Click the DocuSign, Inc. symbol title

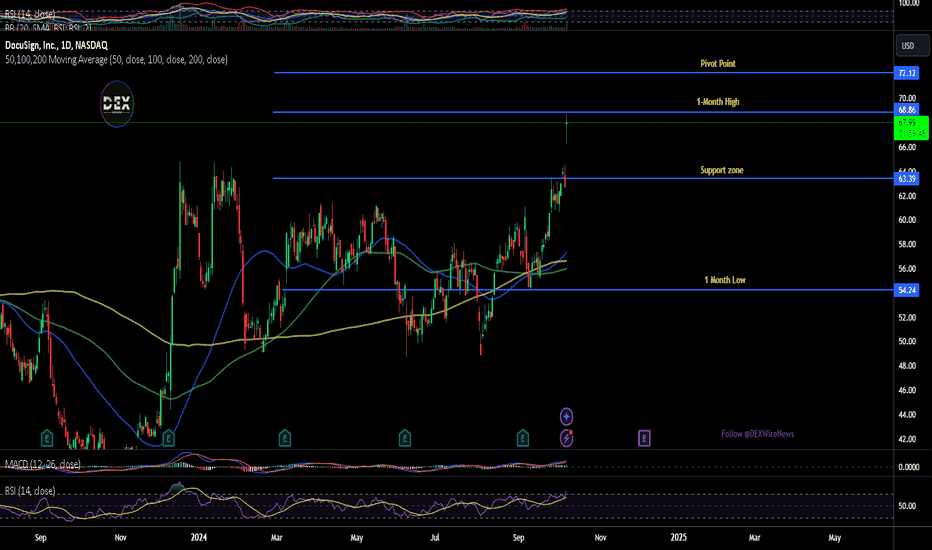(56, 45)
